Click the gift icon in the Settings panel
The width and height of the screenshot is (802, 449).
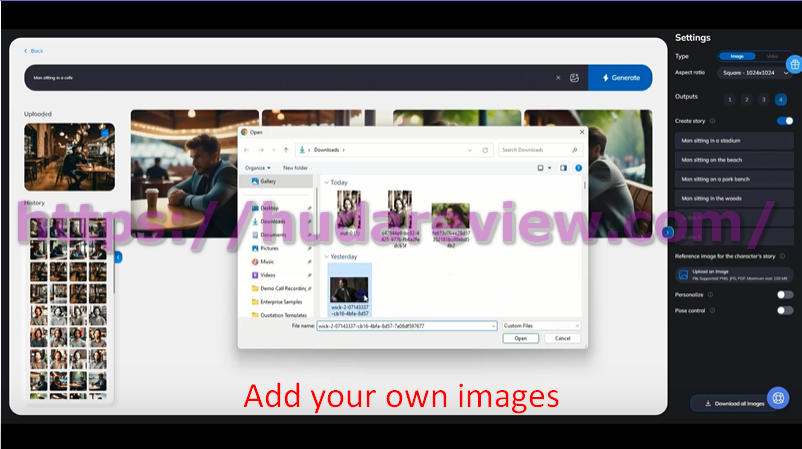tap(794, 65)
